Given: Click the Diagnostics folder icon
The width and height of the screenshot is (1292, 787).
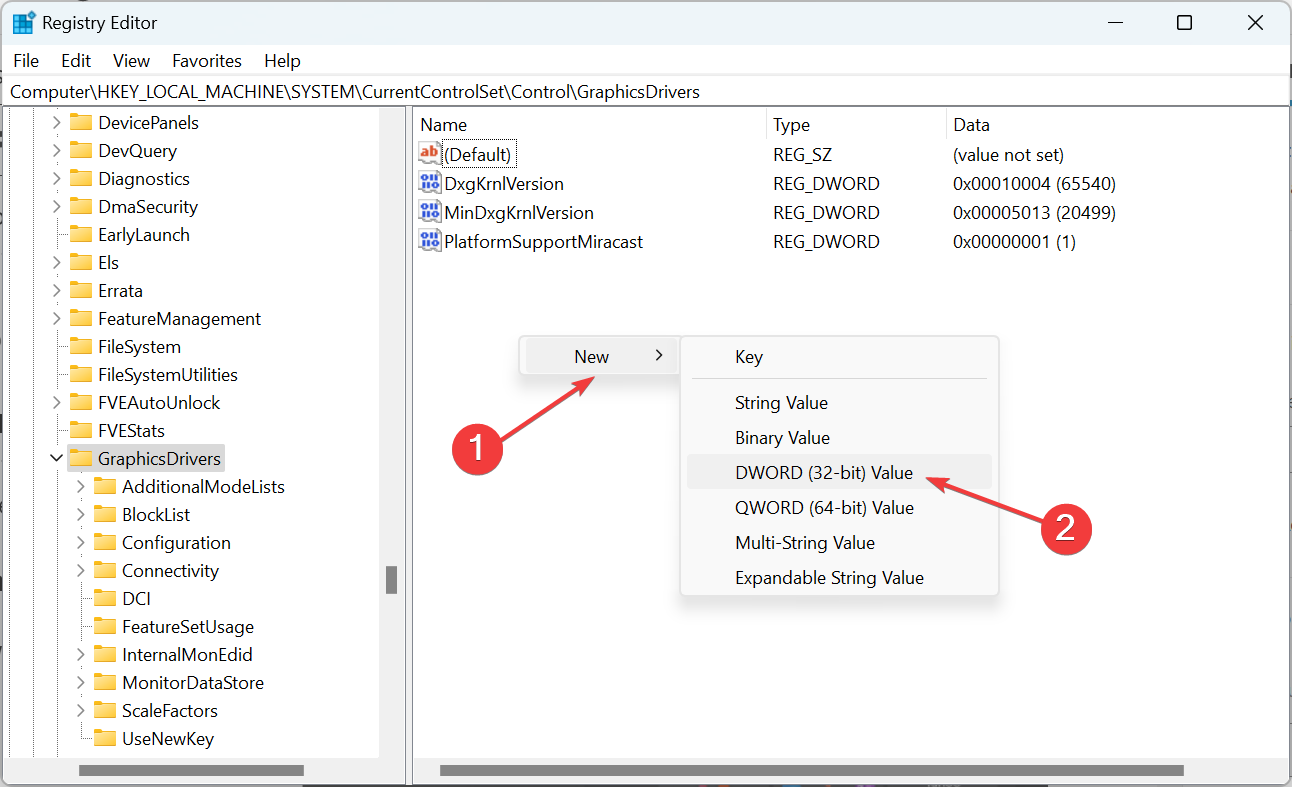Looking at the screenshot, I should (81, 178).
